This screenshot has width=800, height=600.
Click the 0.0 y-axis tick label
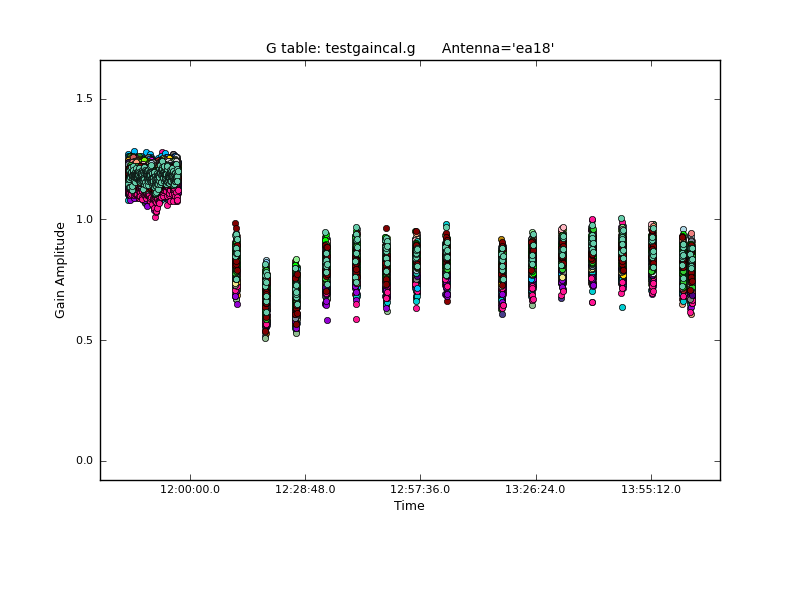[81, 461]
